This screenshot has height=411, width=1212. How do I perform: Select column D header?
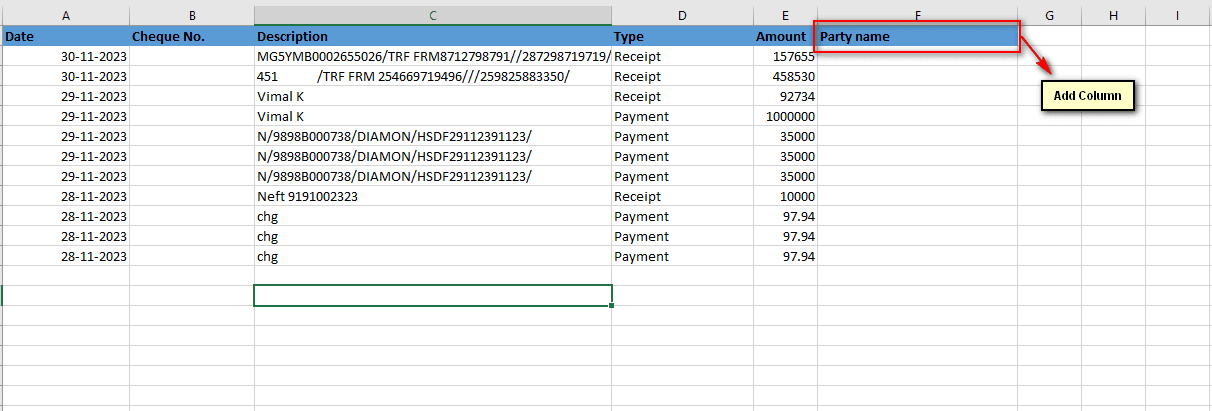click(681, 15)
